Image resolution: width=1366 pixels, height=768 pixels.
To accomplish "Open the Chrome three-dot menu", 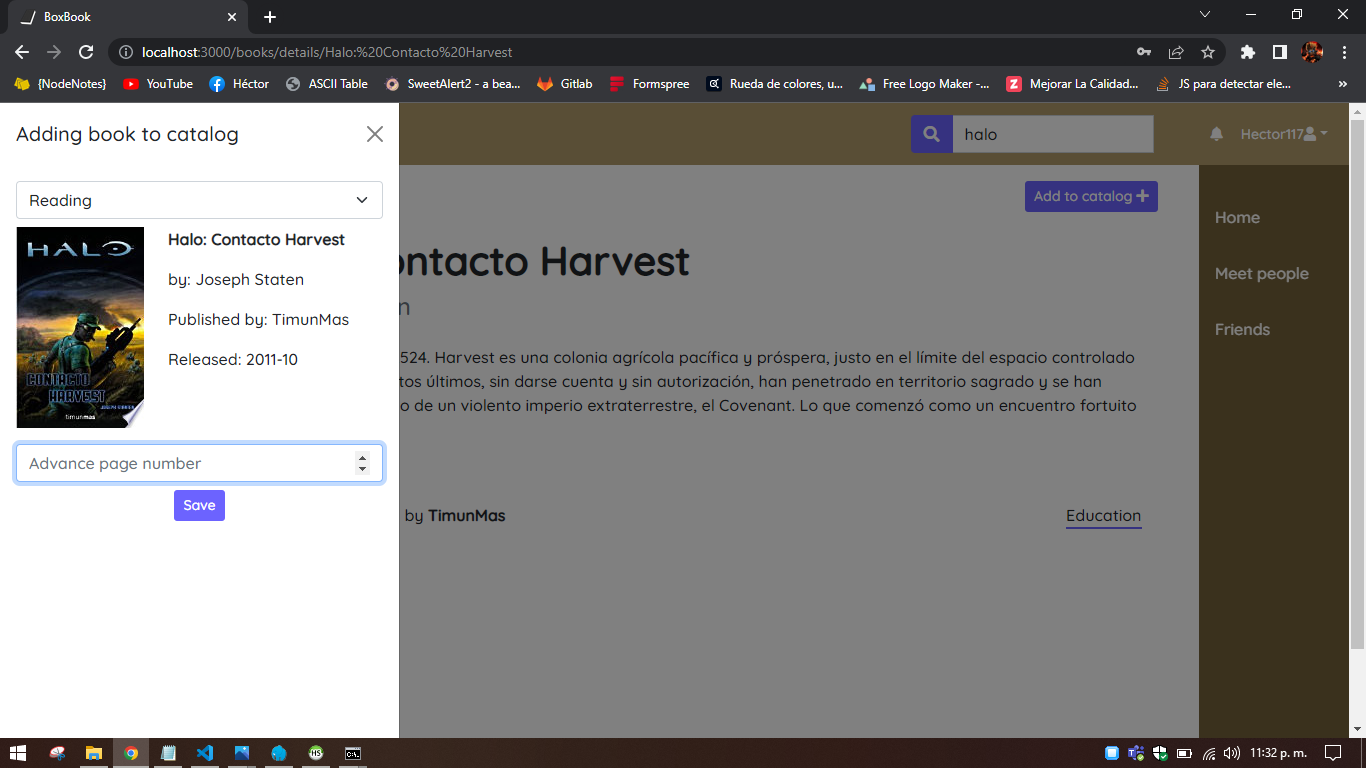I will (x=1344, y=52).
